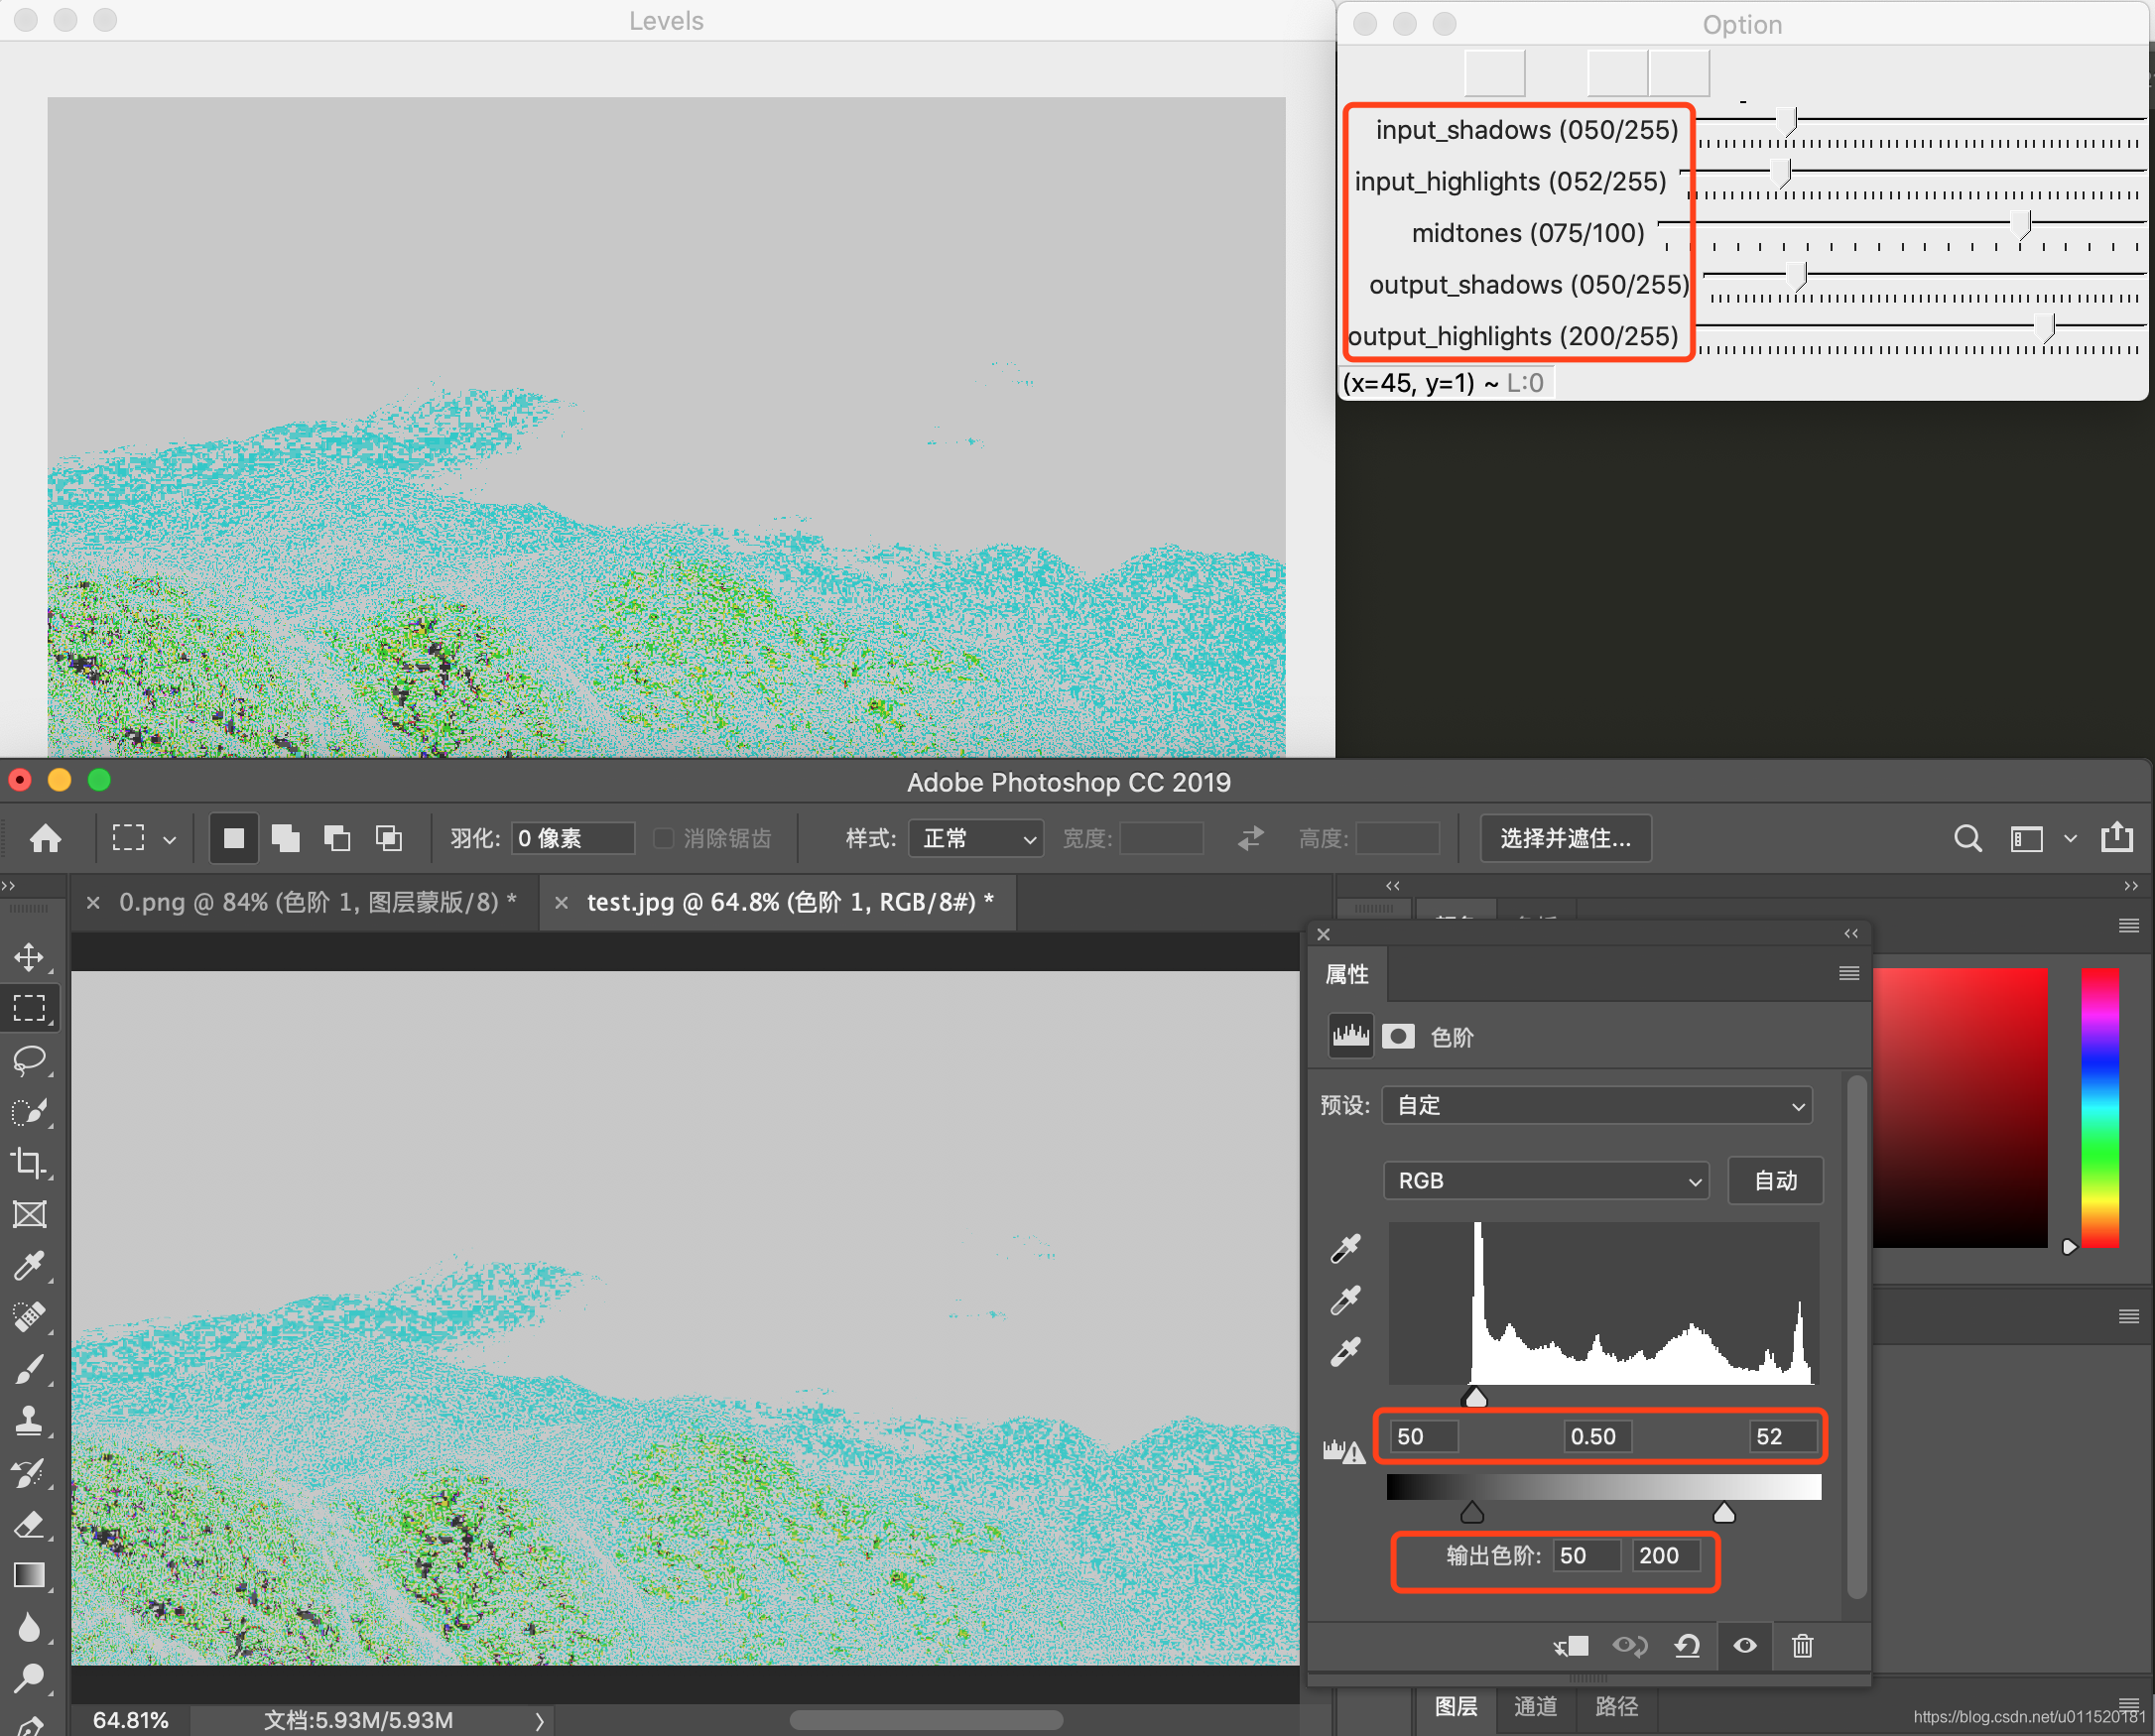Select the Crop tool
This screenshot has height=1736, width=2155.
(x=29, y=1163)
